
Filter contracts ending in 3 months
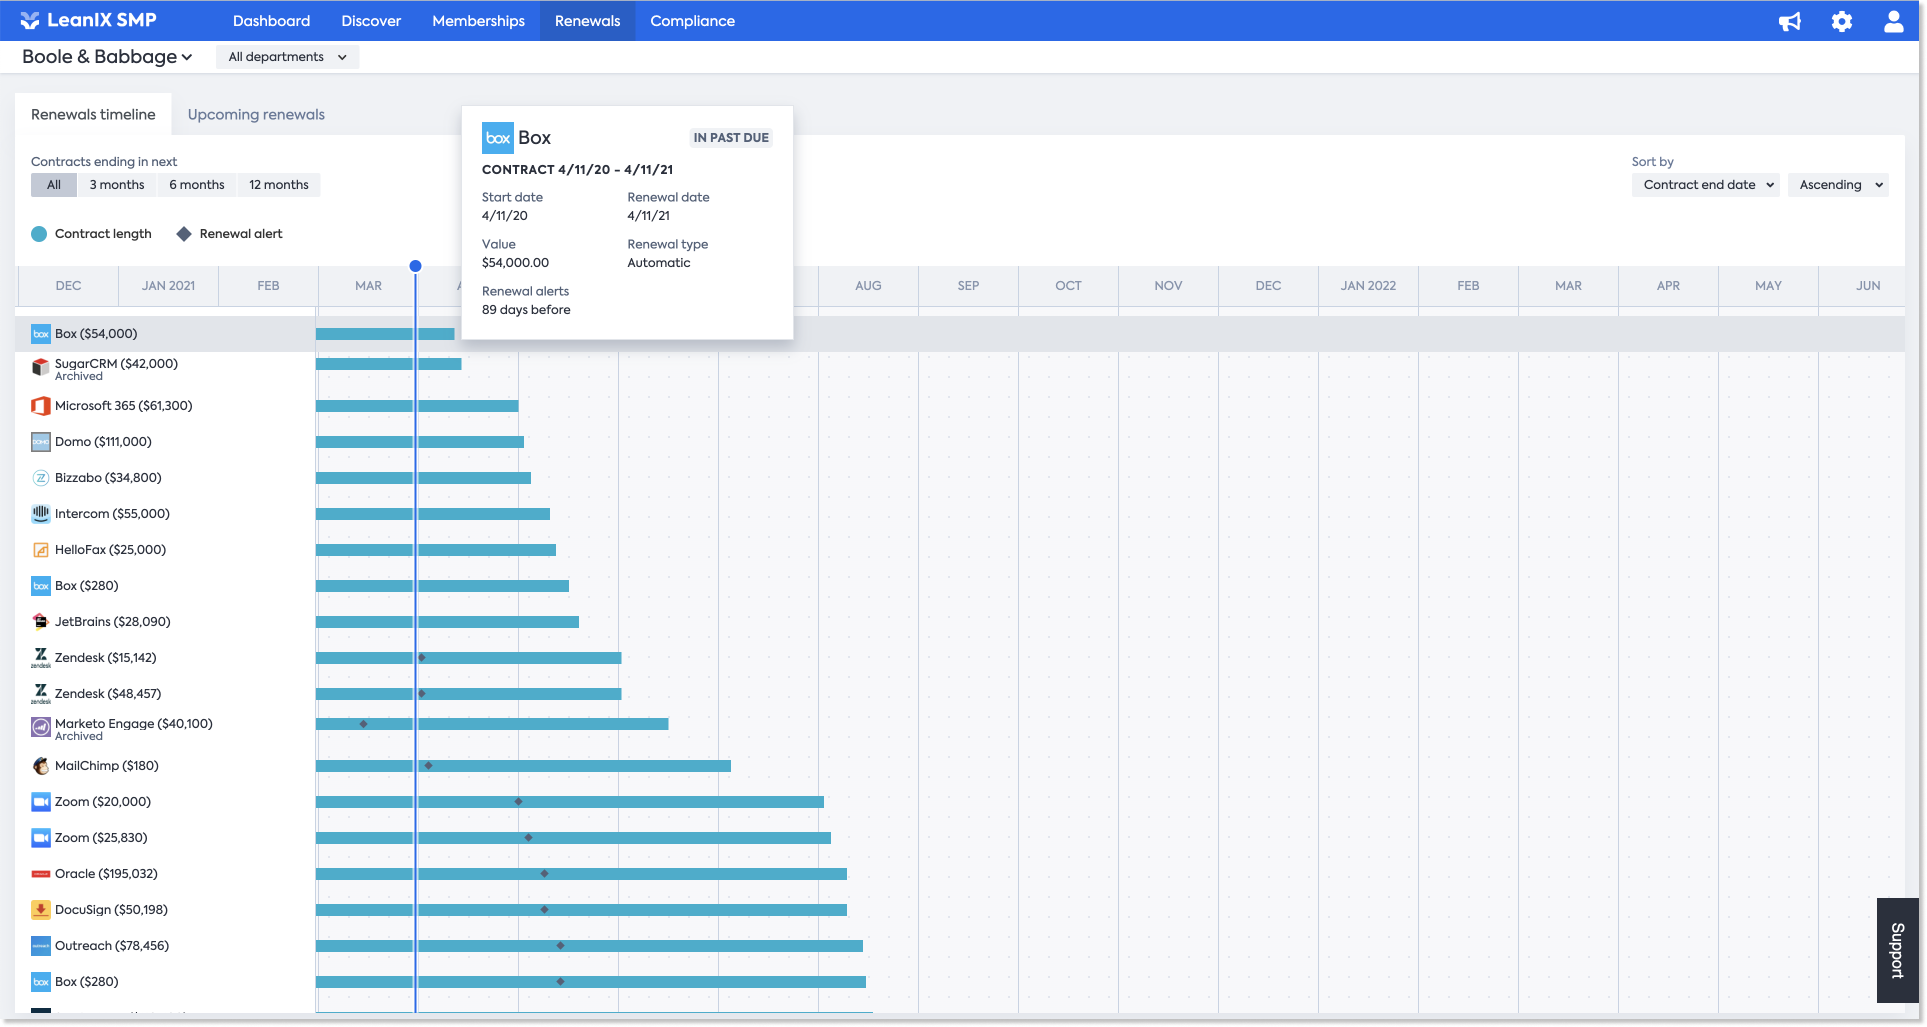pos(117,185)
